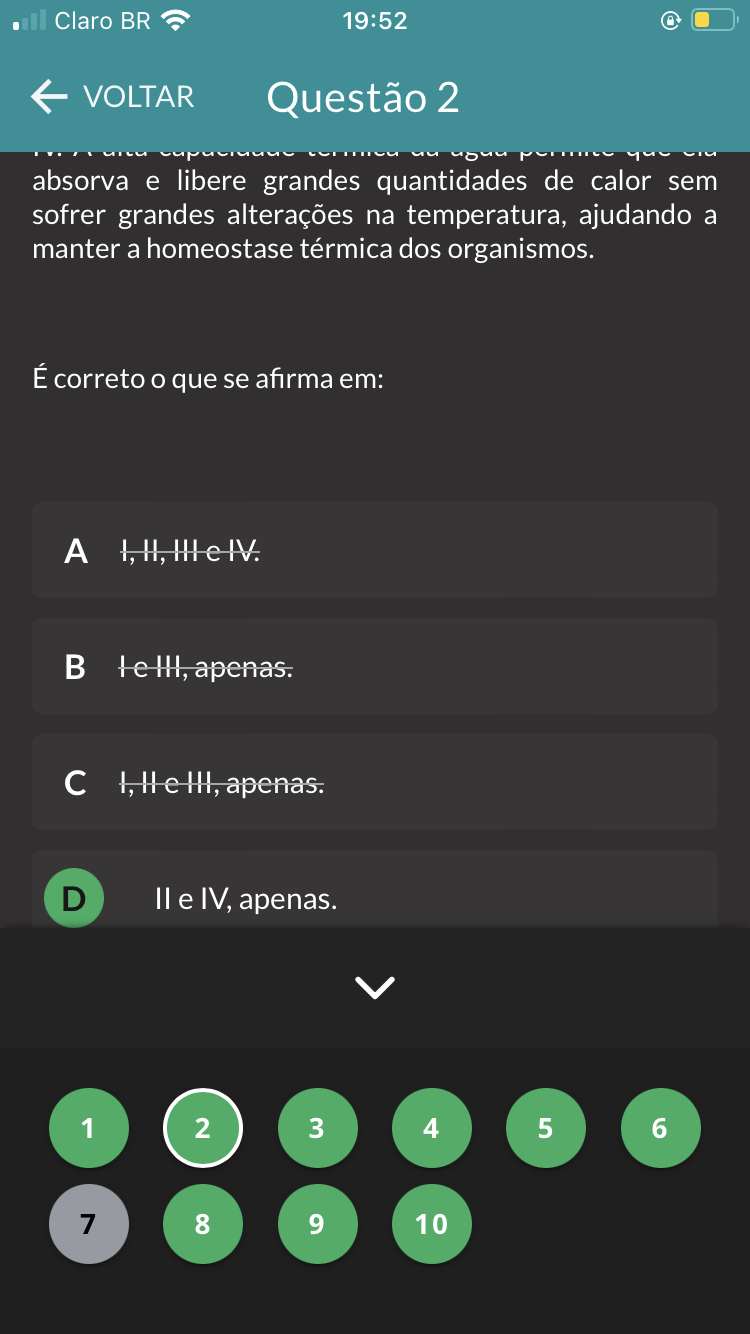Open unanswered question 7

[89, 1224]
